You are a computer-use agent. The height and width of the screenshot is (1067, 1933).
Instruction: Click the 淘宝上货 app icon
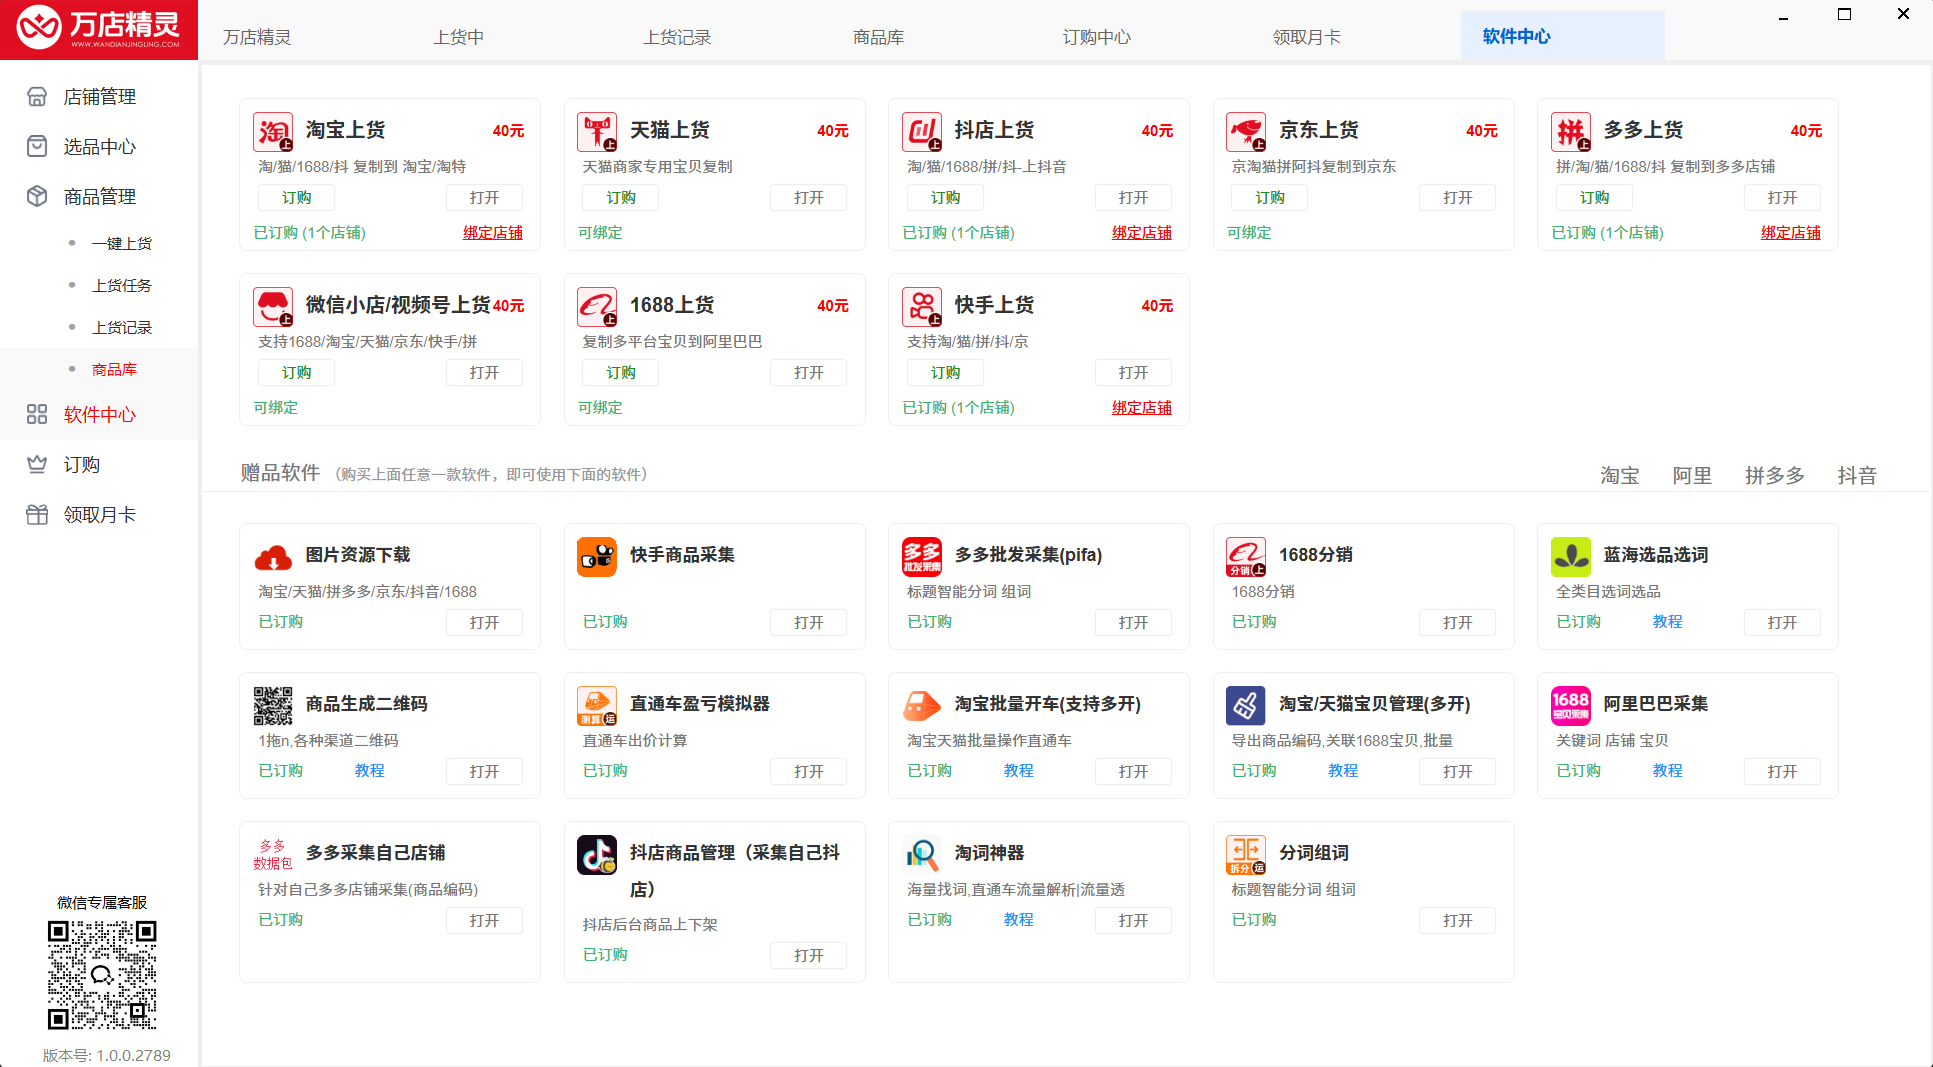273,132
